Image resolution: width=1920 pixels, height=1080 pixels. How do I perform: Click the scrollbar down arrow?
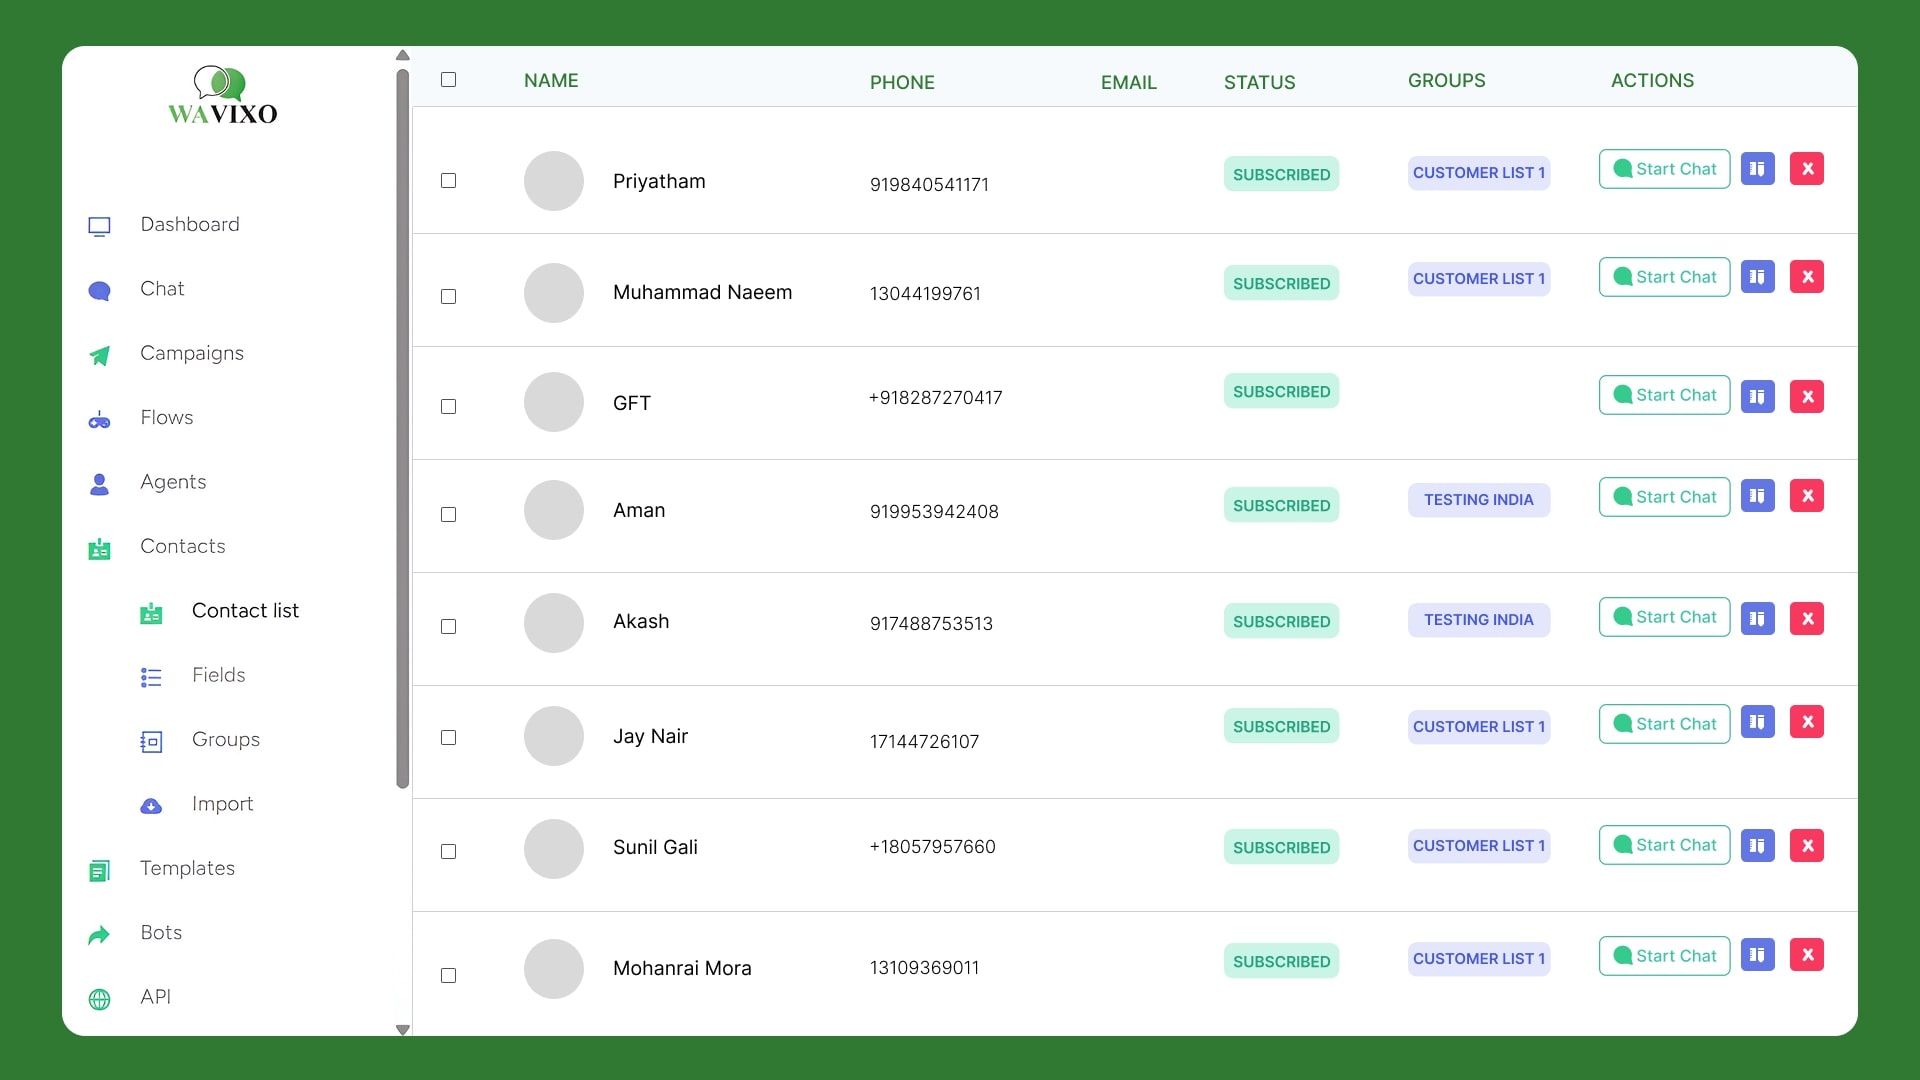coord(402,1030)
